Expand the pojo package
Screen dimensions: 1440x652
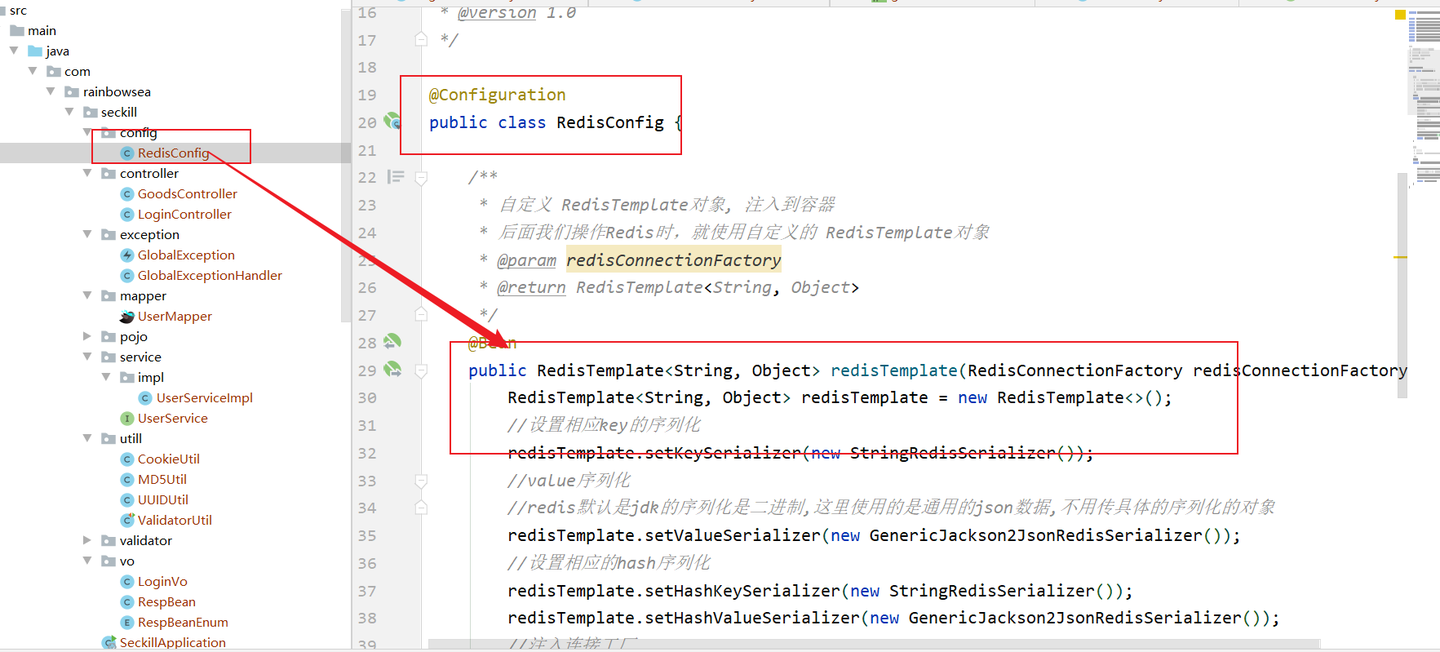click(86, 336)
